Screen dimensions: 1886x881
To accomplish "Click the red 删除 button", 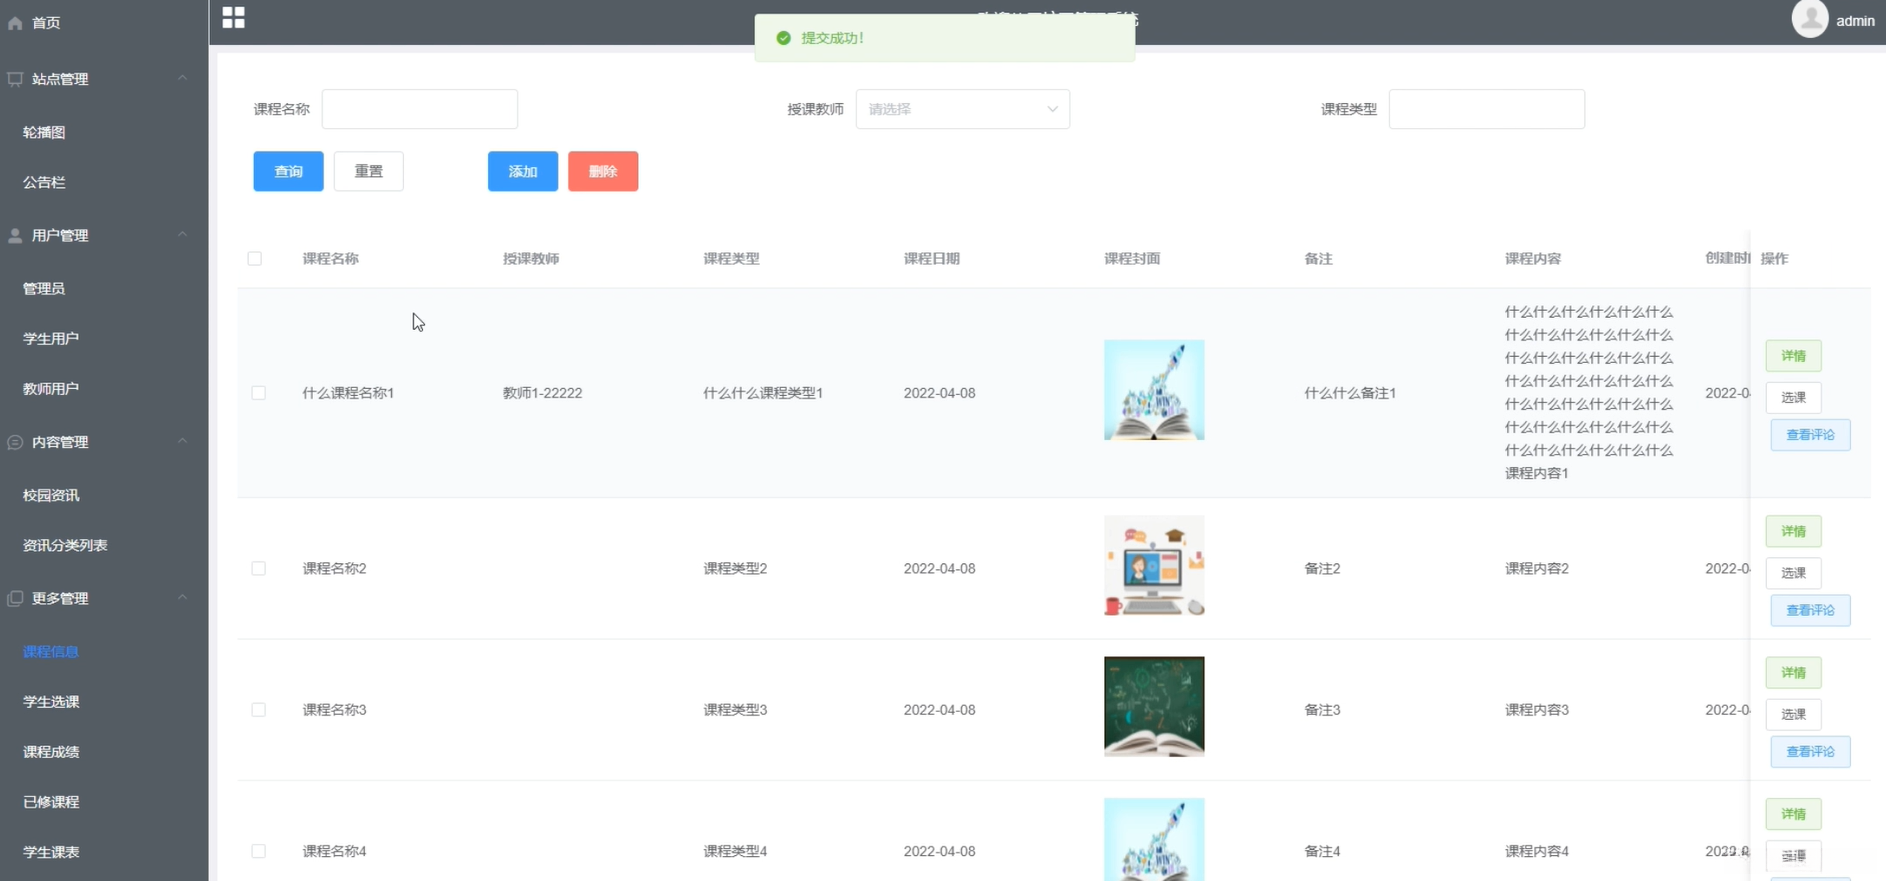I will (x=603, y=171).
